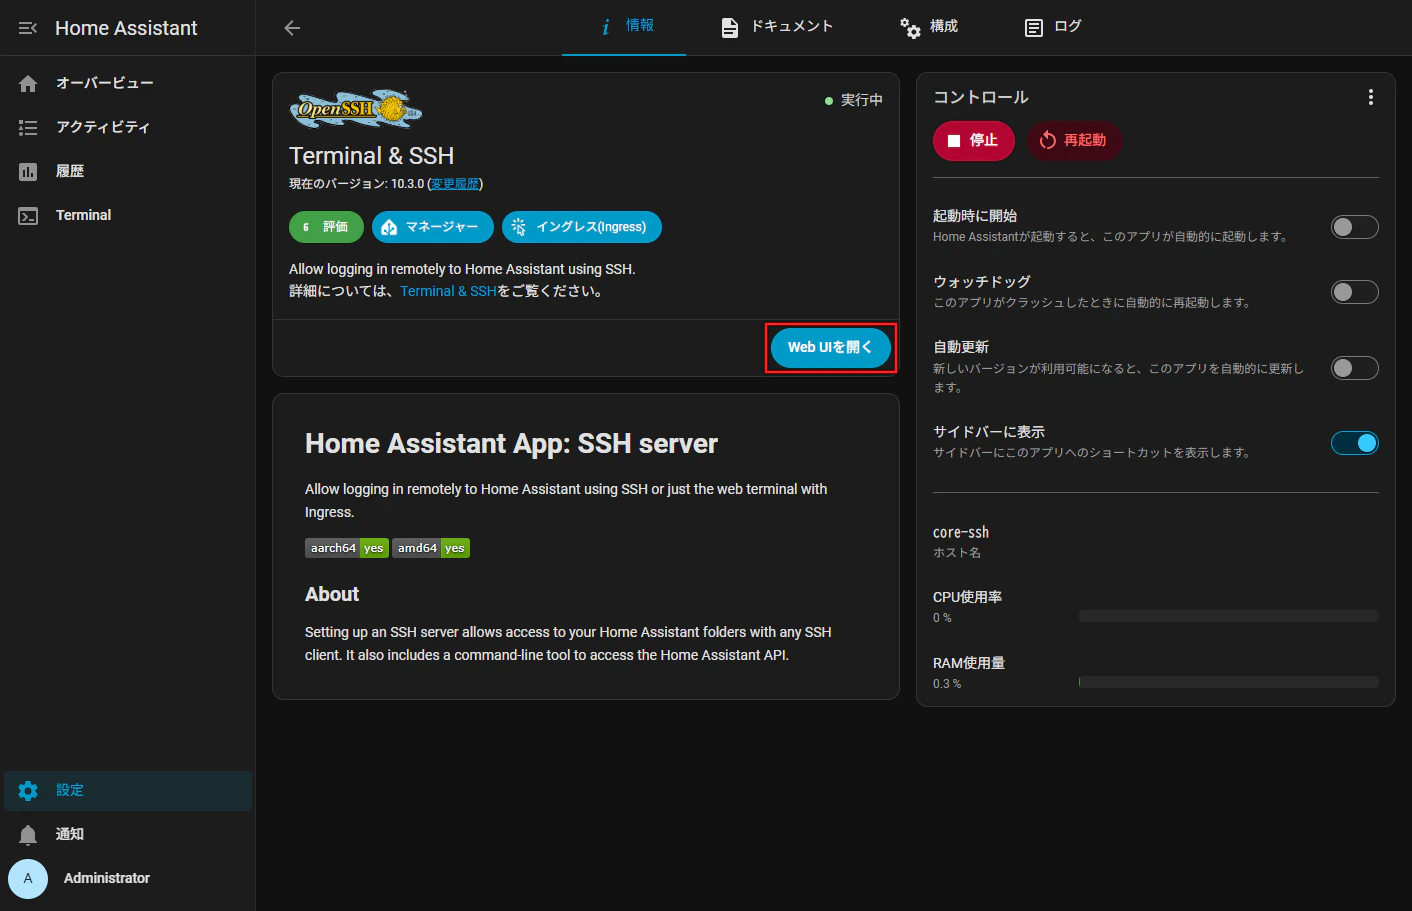
Task: Click the コントロール panel heading
Action: click(981, 97)
